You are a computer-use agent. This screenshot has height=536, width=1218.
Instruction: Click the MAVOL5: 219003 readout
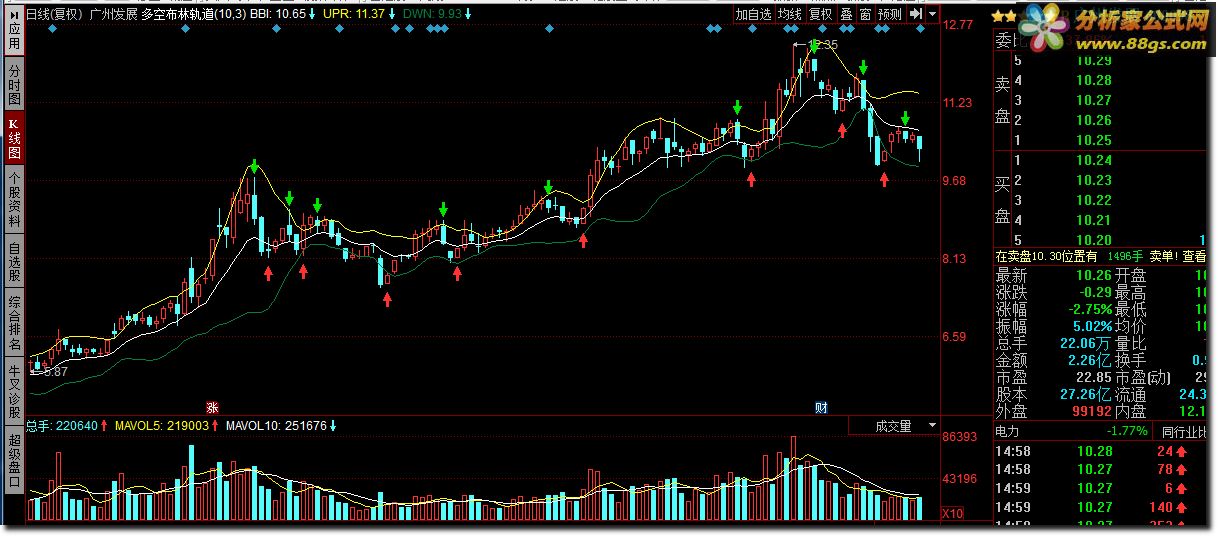tap(162, 426)
